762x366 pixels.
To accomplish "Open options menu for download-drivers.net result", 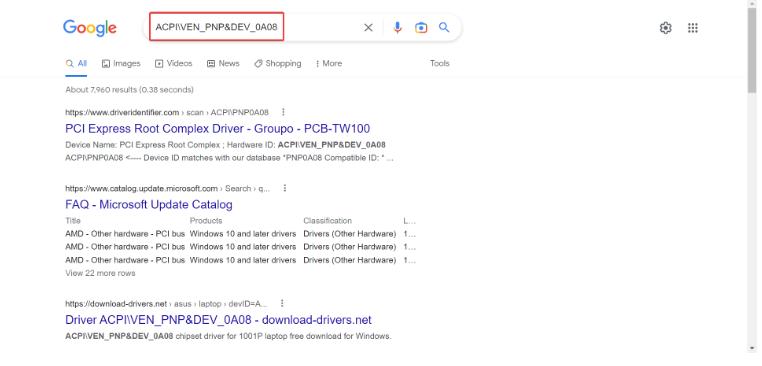I will [282, 303].
